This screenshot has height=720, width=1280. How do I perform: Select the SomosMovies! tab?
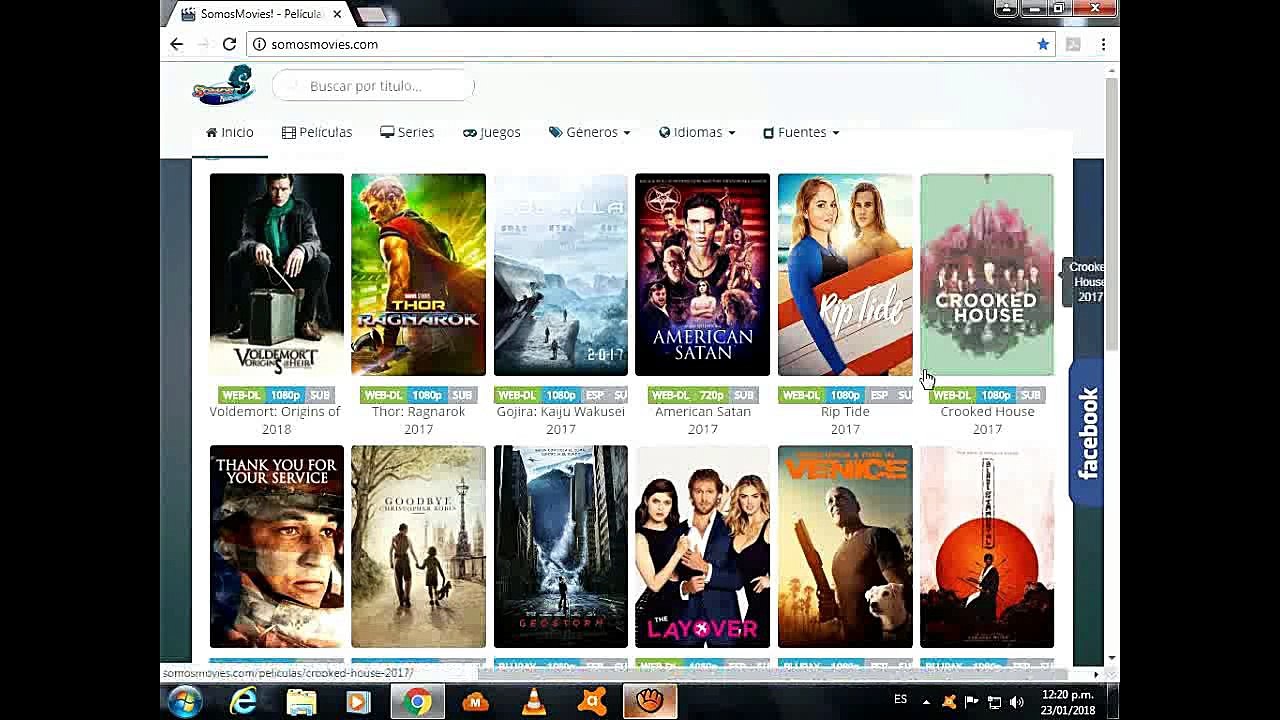click(259, 14)
